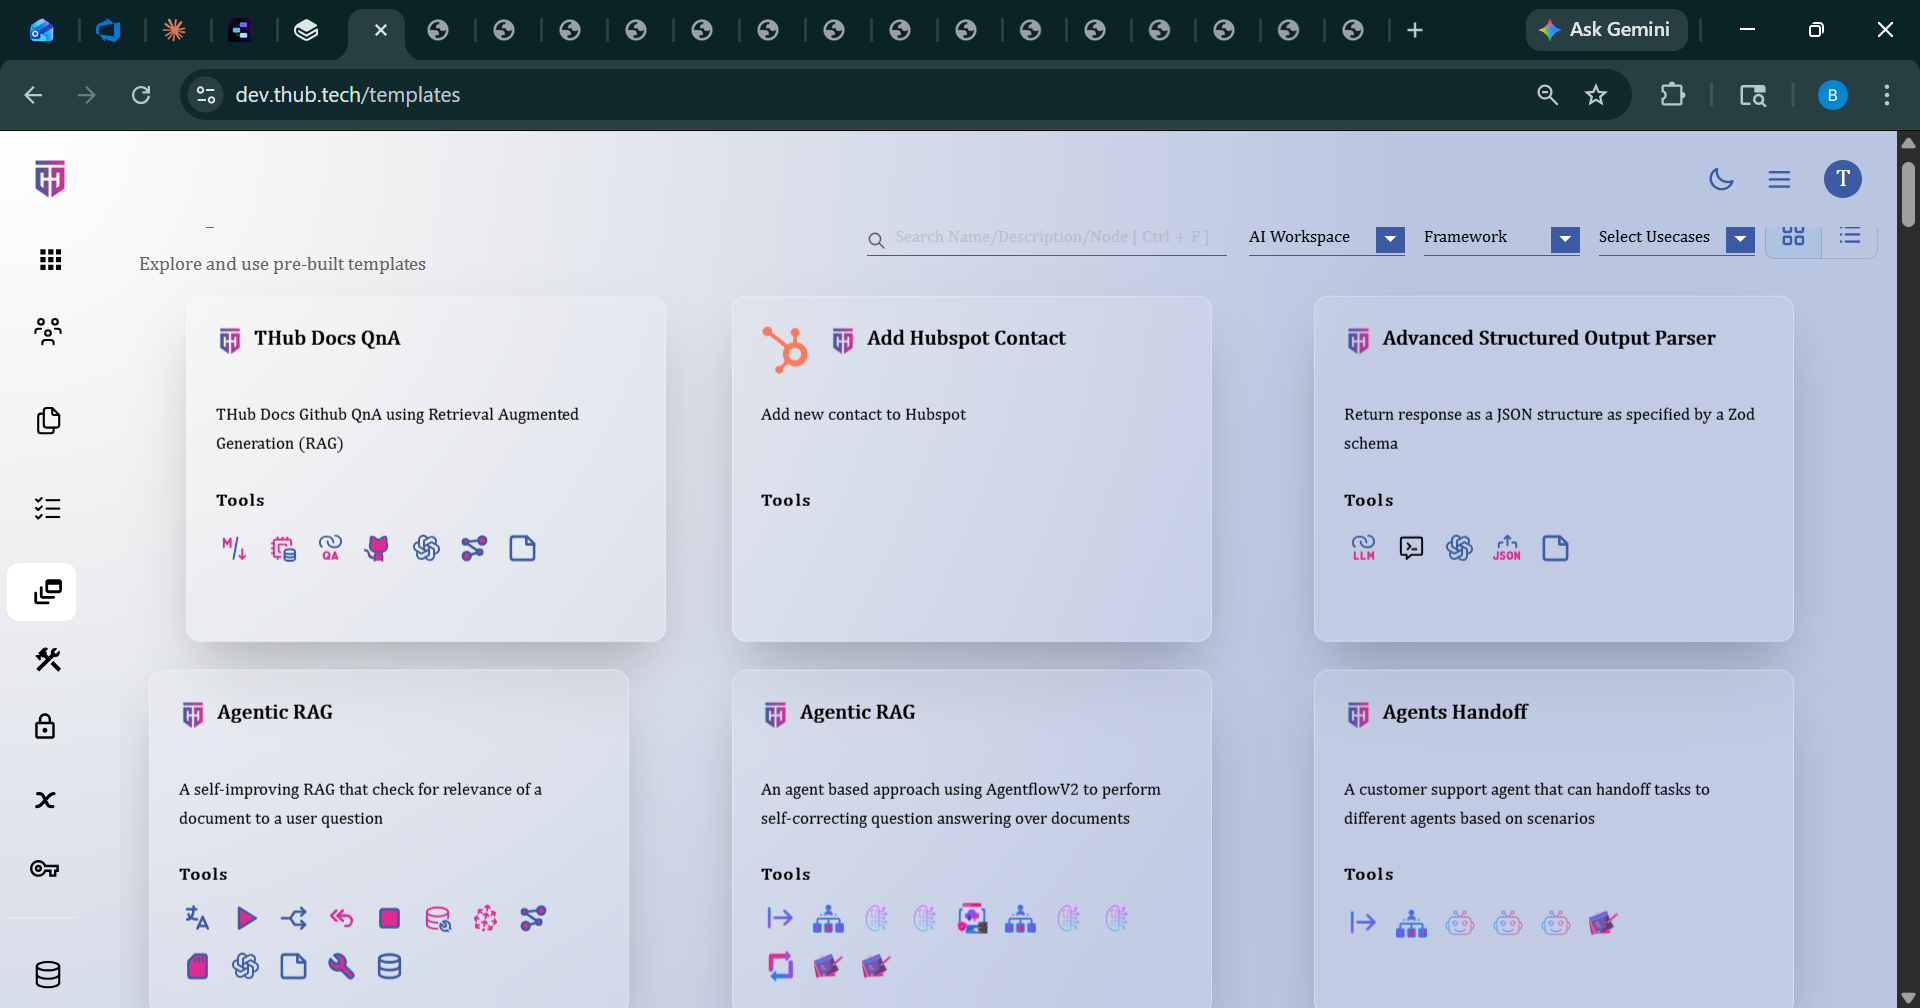Open the apps grid sidebar icon
Screen dimensions: 1920x1008
(49, 260)
